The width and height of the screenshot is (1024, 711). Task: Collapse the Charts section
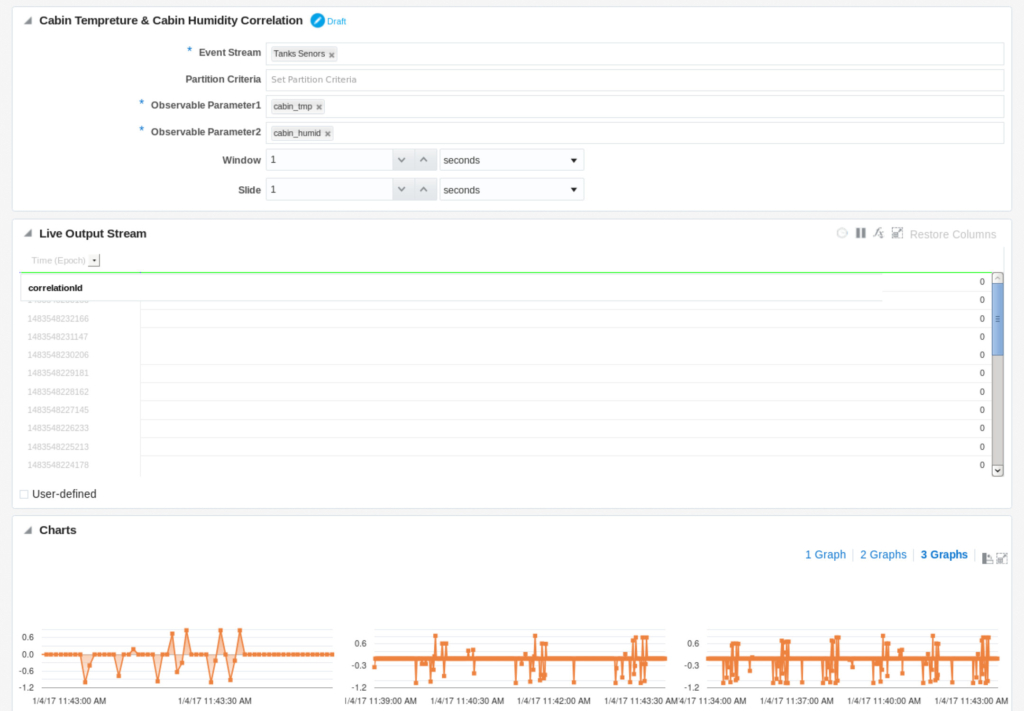pyautogui.click(x=28, y=530)
